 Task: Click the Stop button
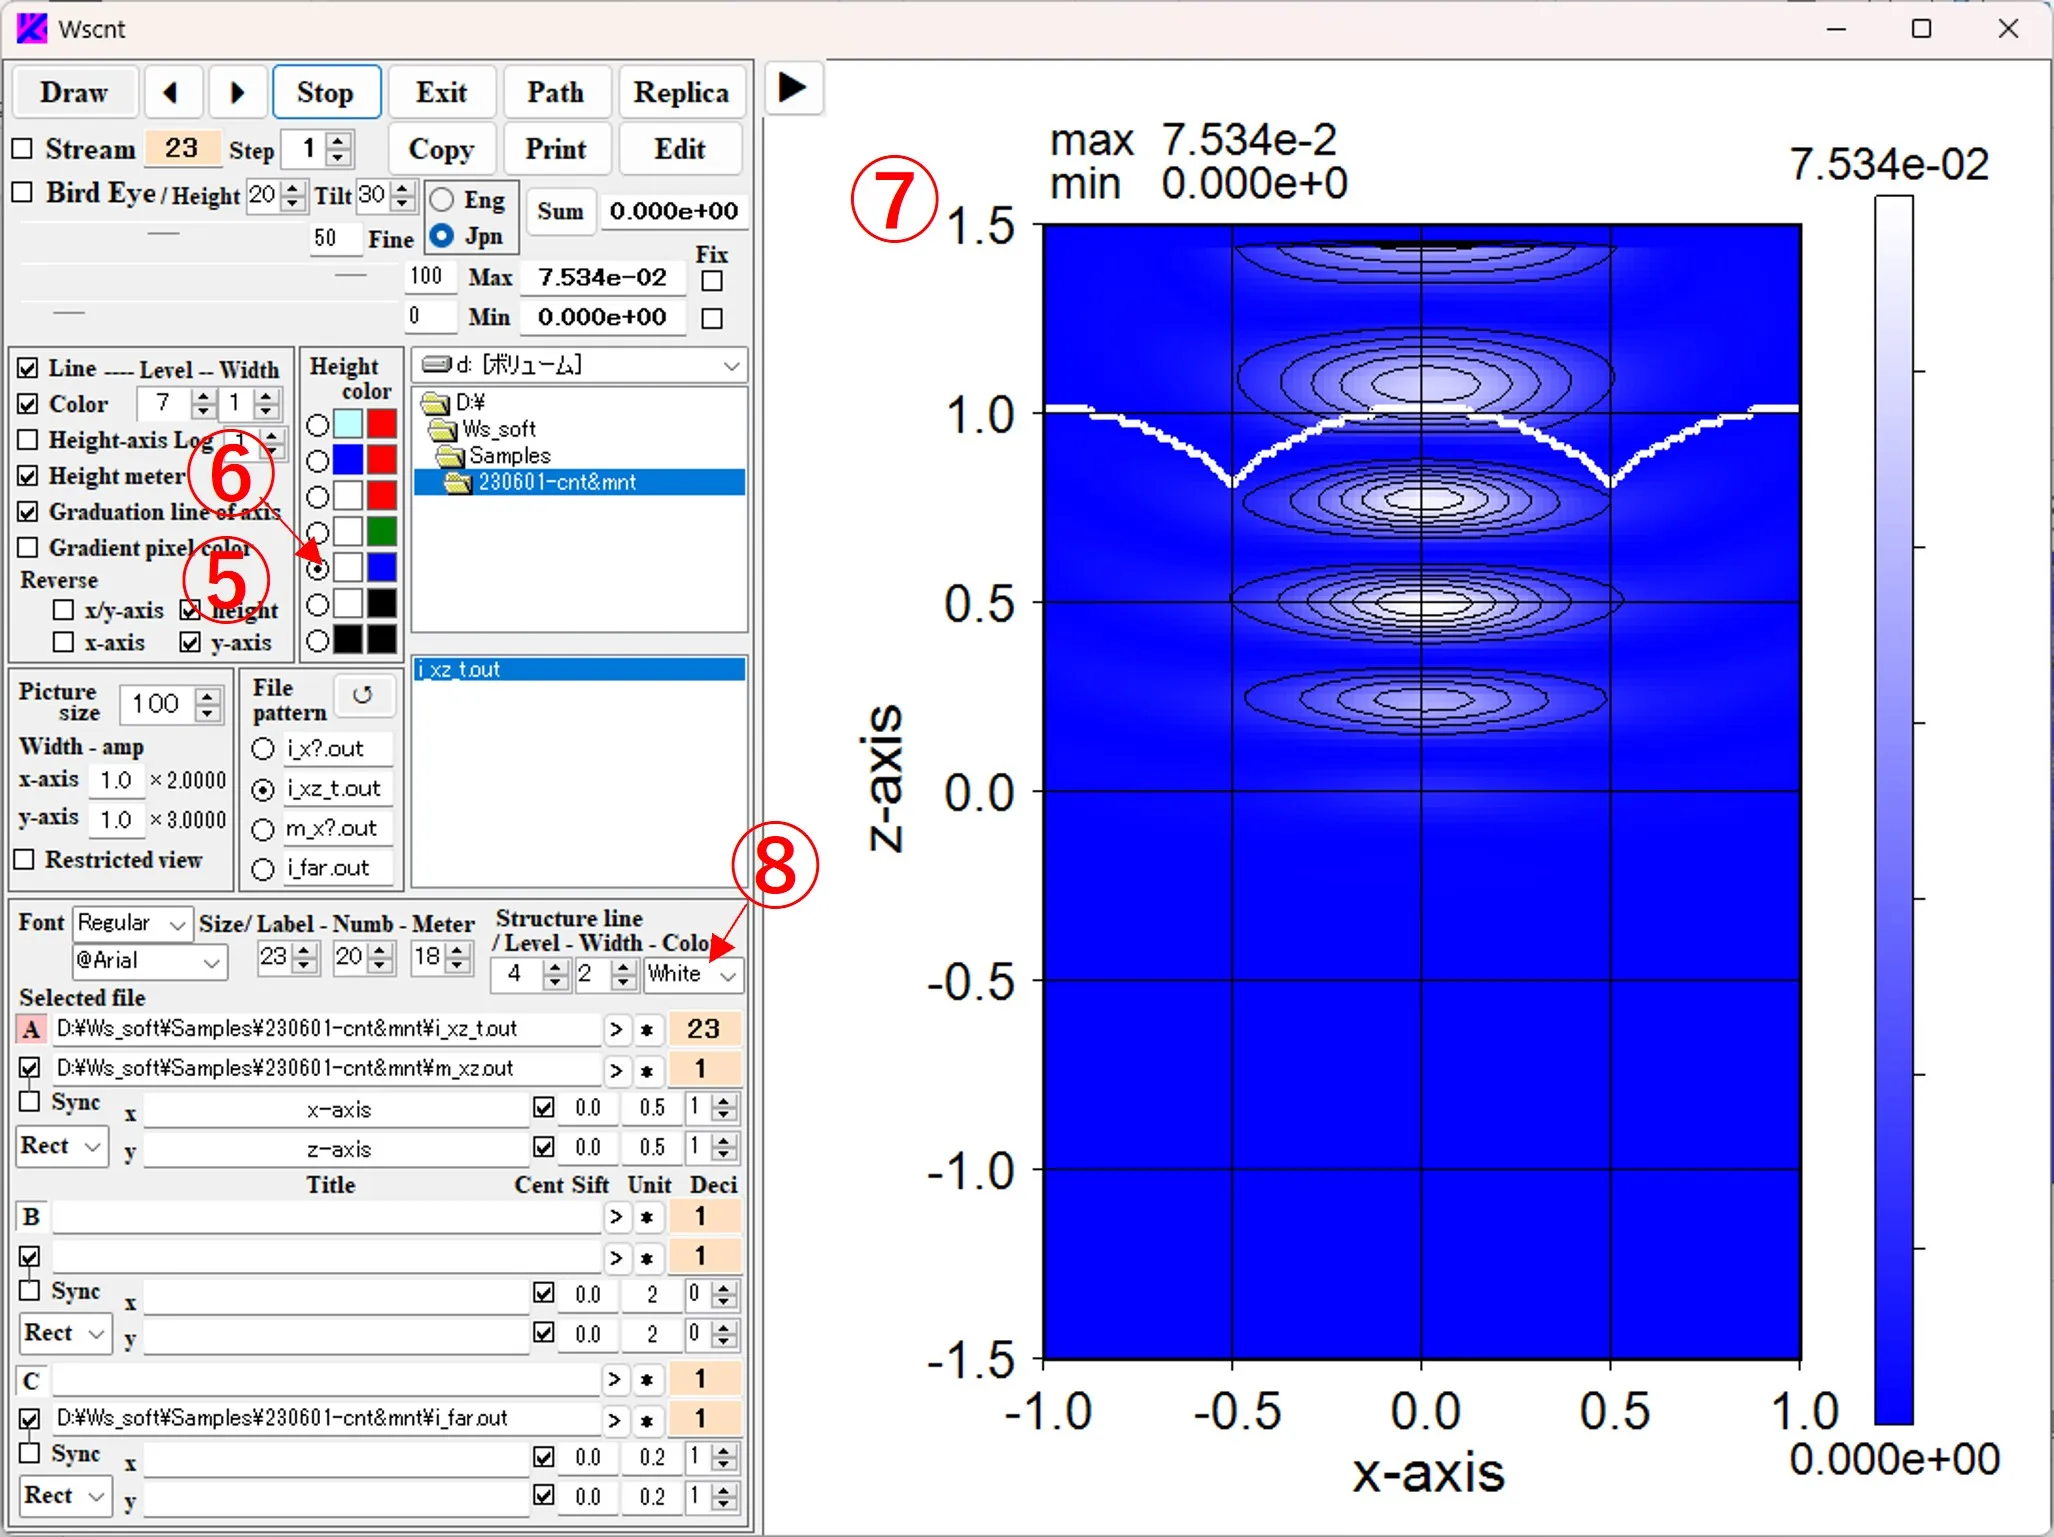pyautogui.click(x=326, y=92)
